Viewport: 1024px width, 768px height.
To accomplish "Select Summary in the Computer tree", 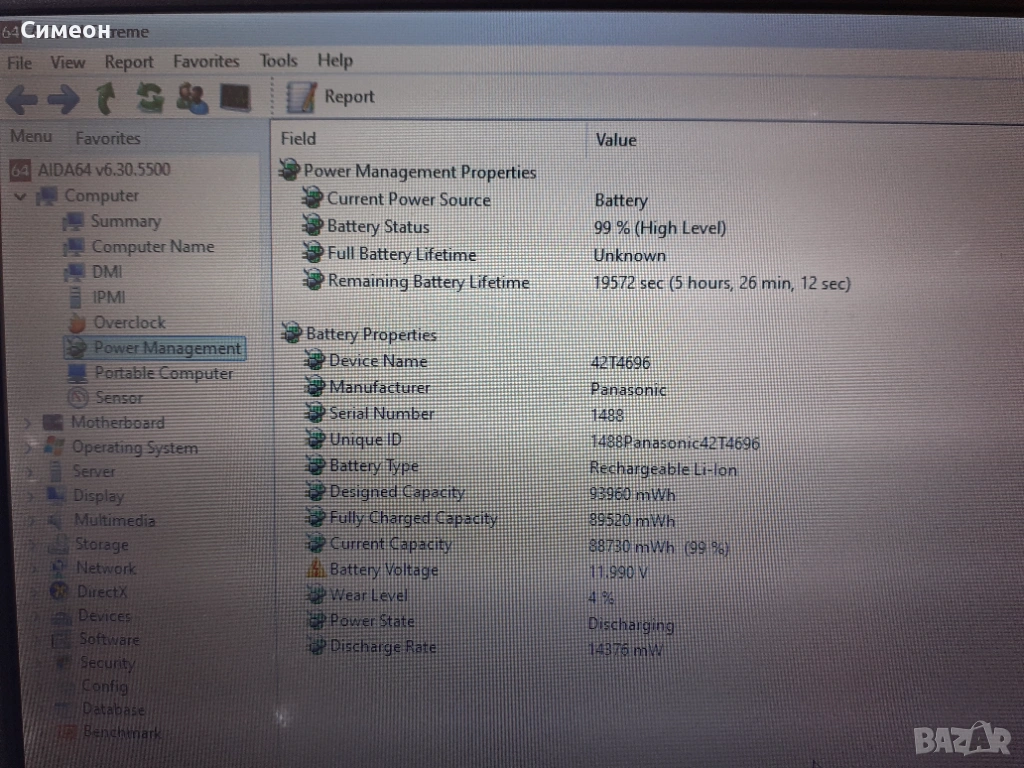I will click(x=125, y=221).
